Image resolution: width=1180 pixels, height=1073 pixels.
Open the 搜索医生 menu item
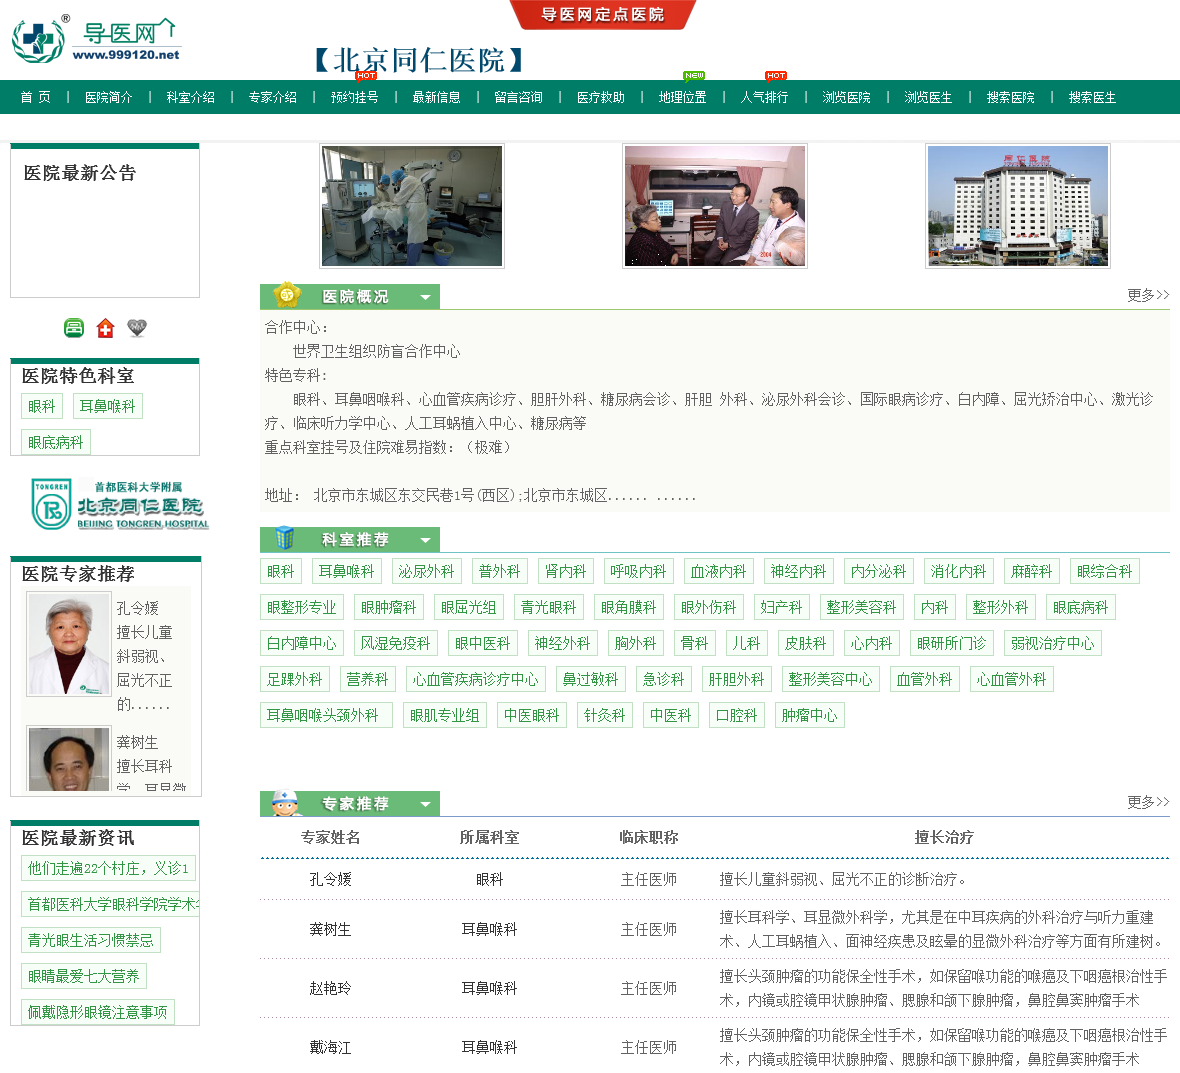[1092, 97]
